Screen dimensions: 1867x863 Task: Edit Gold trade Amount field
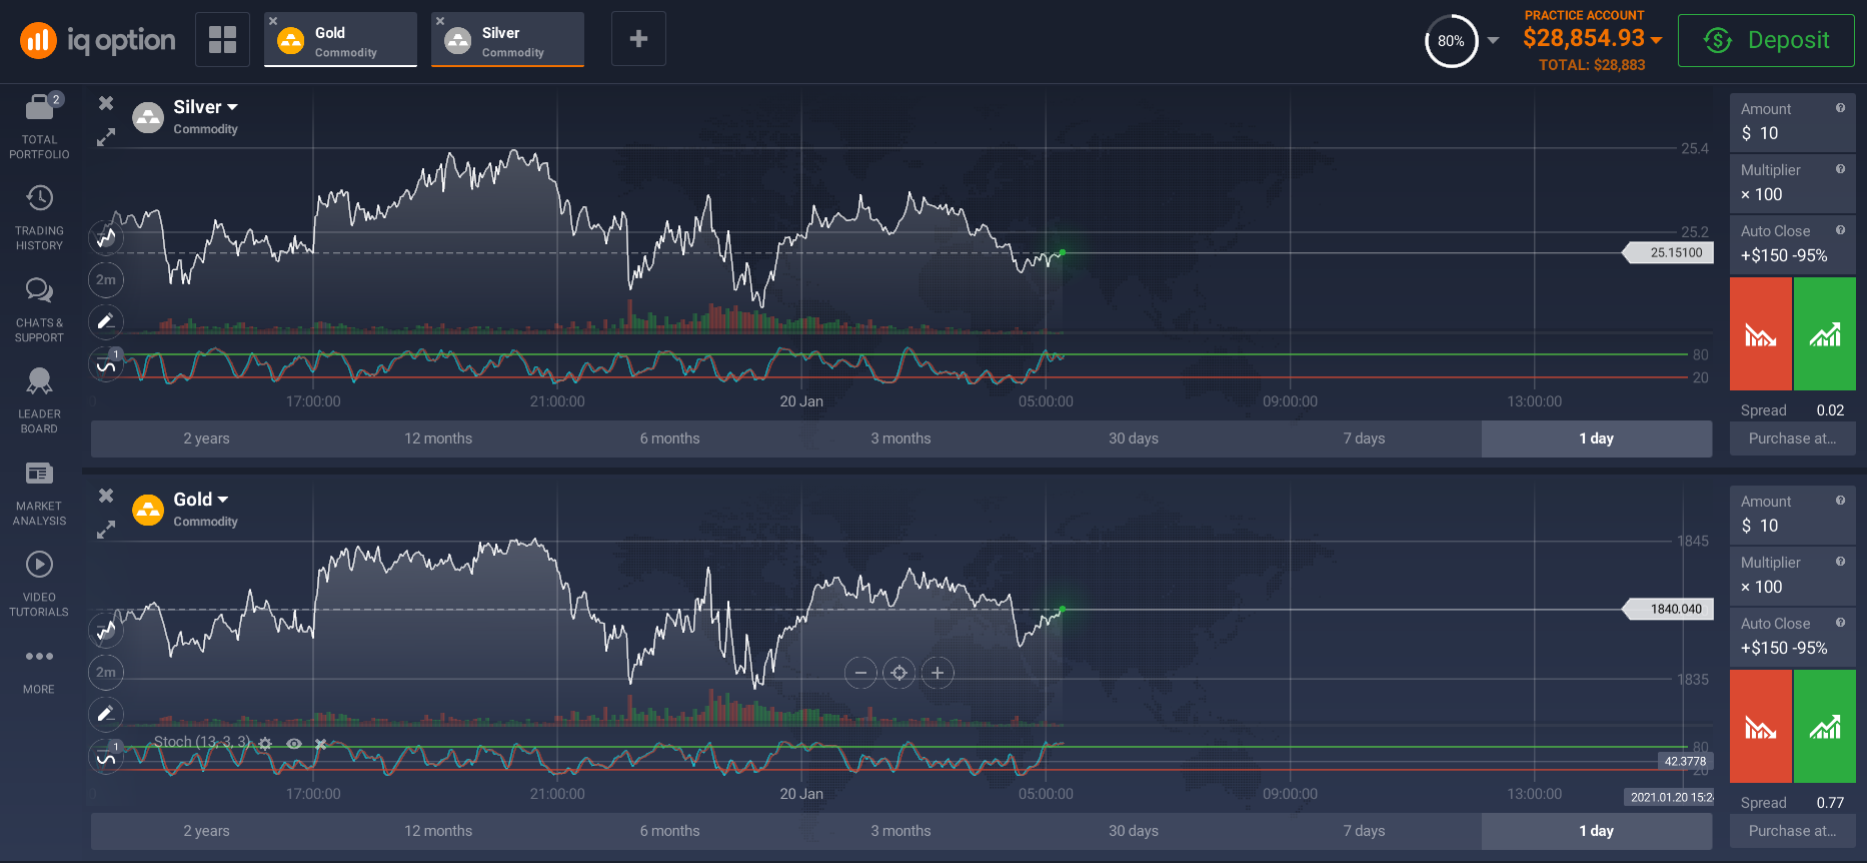(1793, 515)
